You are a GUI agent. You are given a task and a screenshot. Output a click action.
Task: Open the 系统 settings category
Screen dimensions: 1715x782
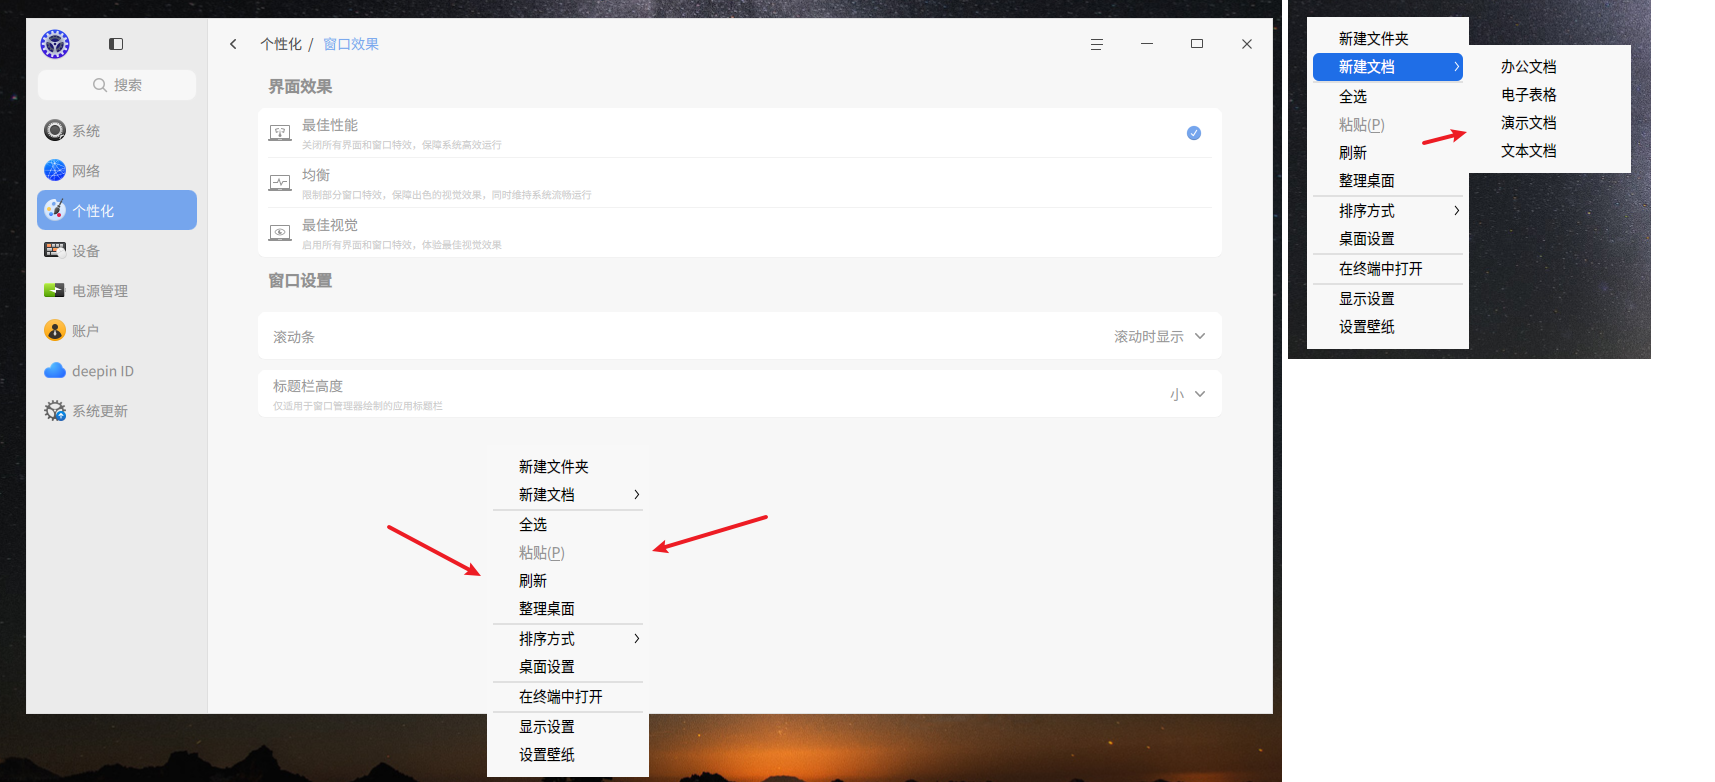117,131
